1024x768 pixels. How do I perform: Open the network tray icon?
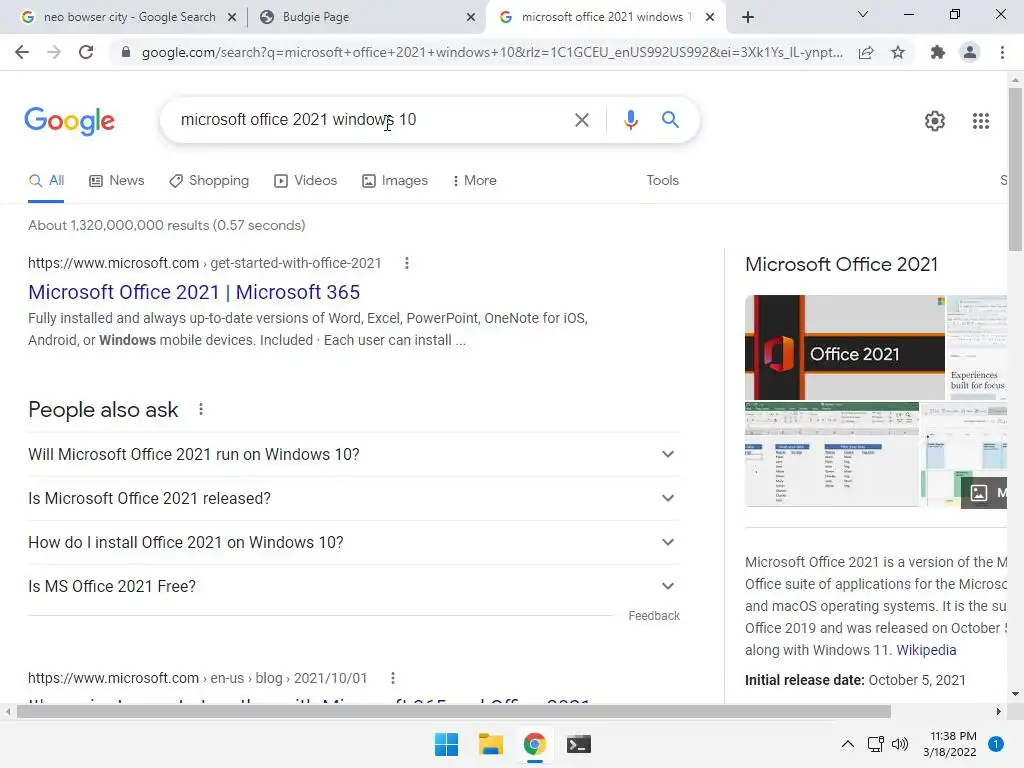[875, 744]
